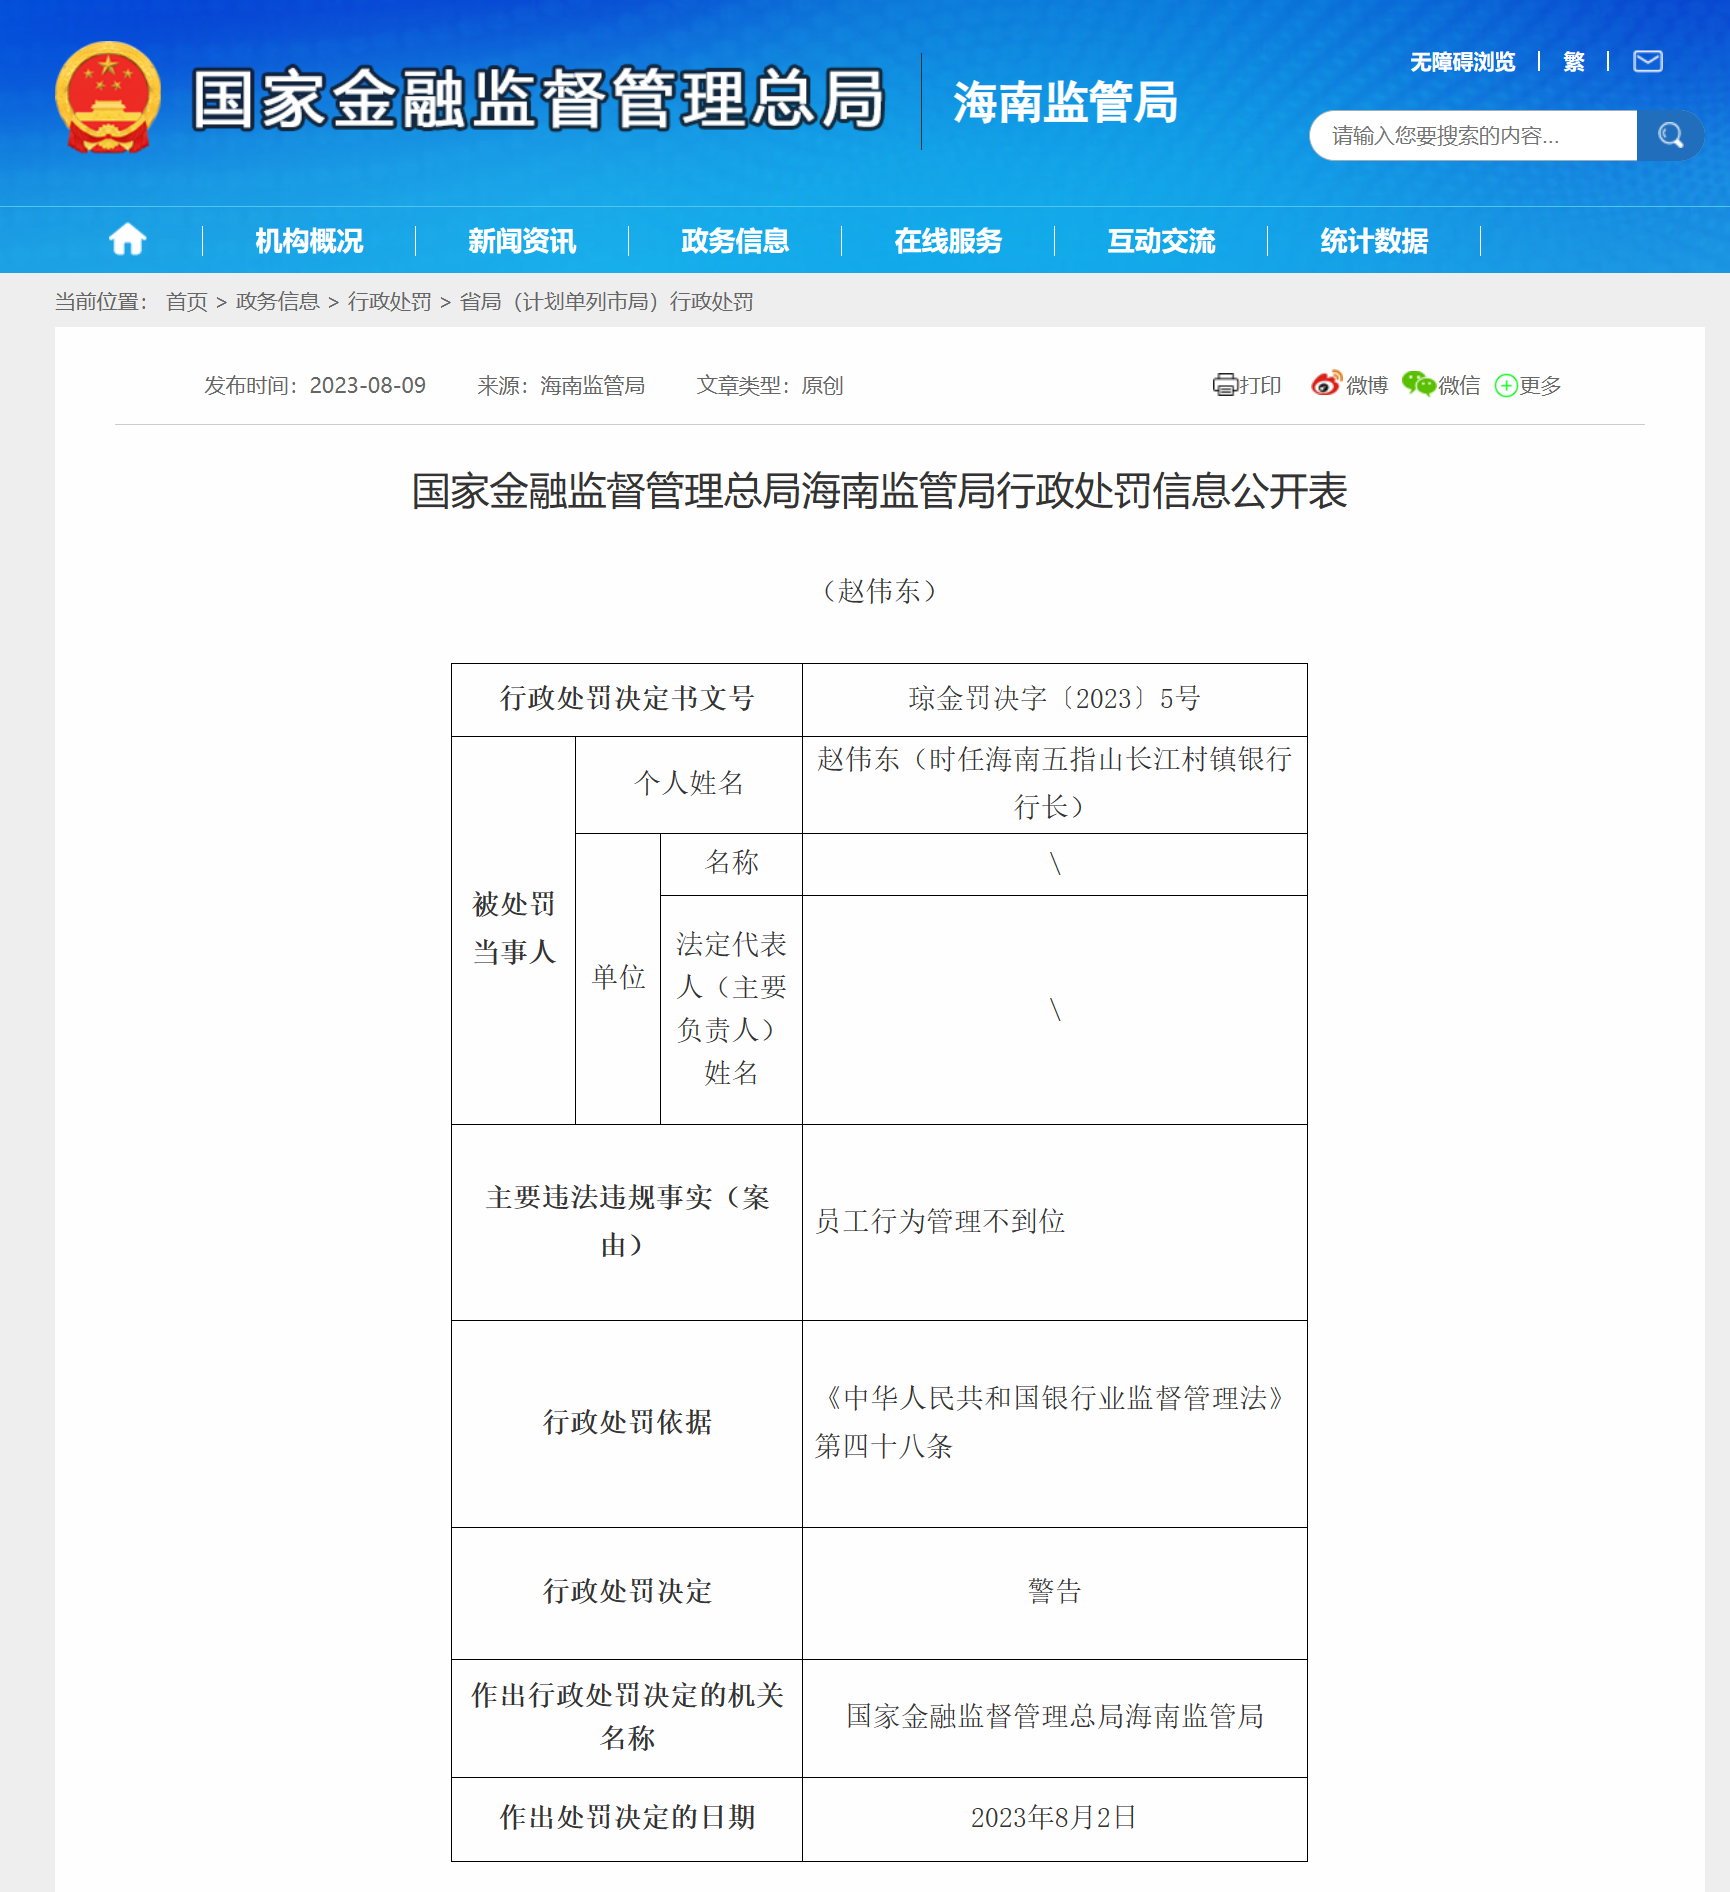Screen dimensions: 1730x1892
Task: Click 省局（计划单列市局）行政处罚 breadcrumb
Action: pyautogui.click(x=607, y=302)
